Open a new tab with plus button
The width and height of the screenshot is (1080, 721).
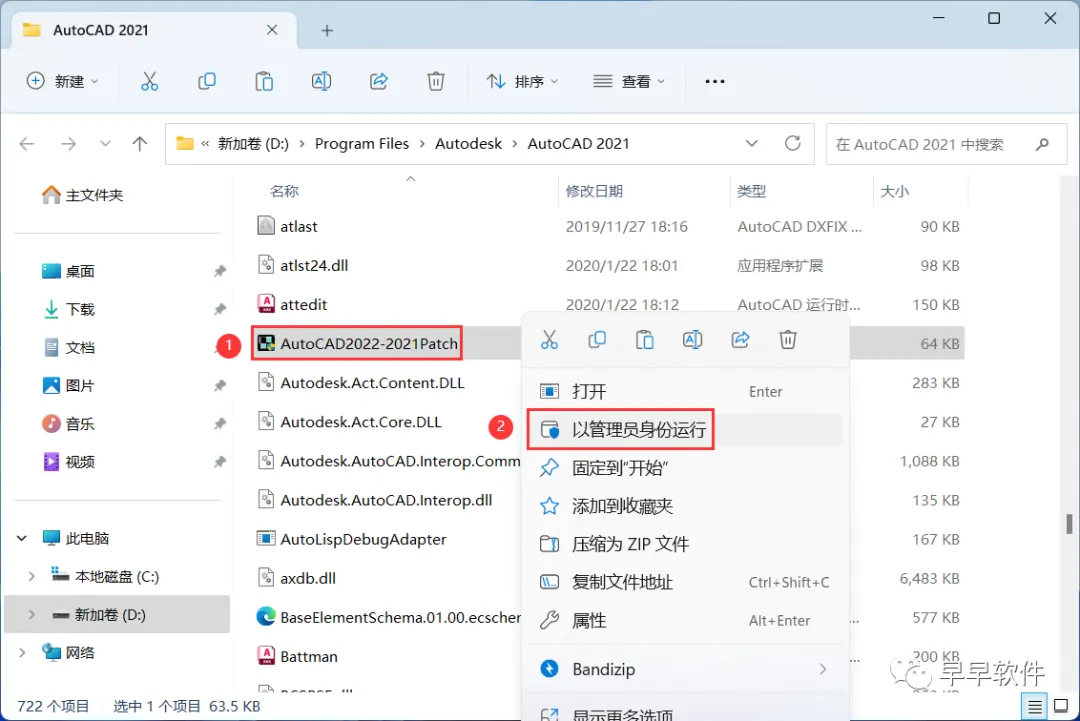[327, 30]
